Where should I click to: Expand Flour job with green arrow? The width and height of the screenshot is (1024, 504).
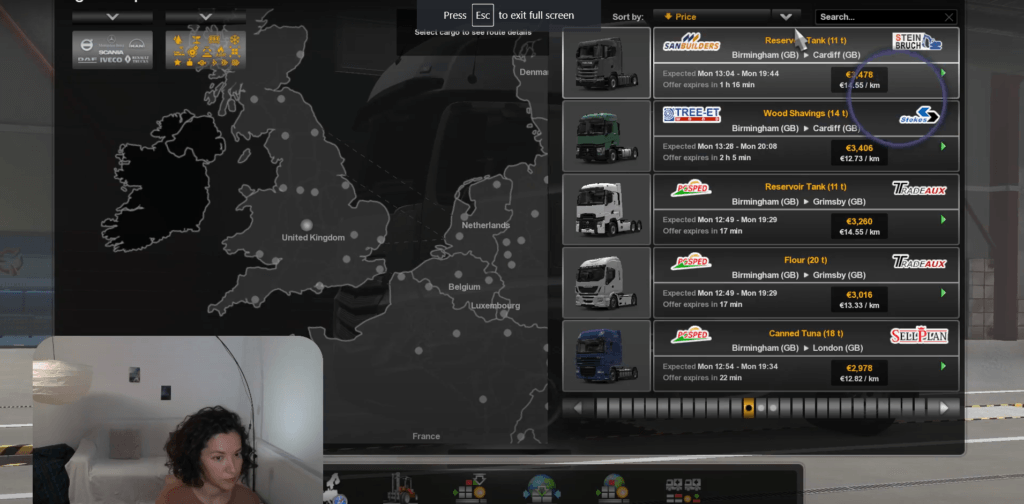pyautogui.click(x=943, y=292)
